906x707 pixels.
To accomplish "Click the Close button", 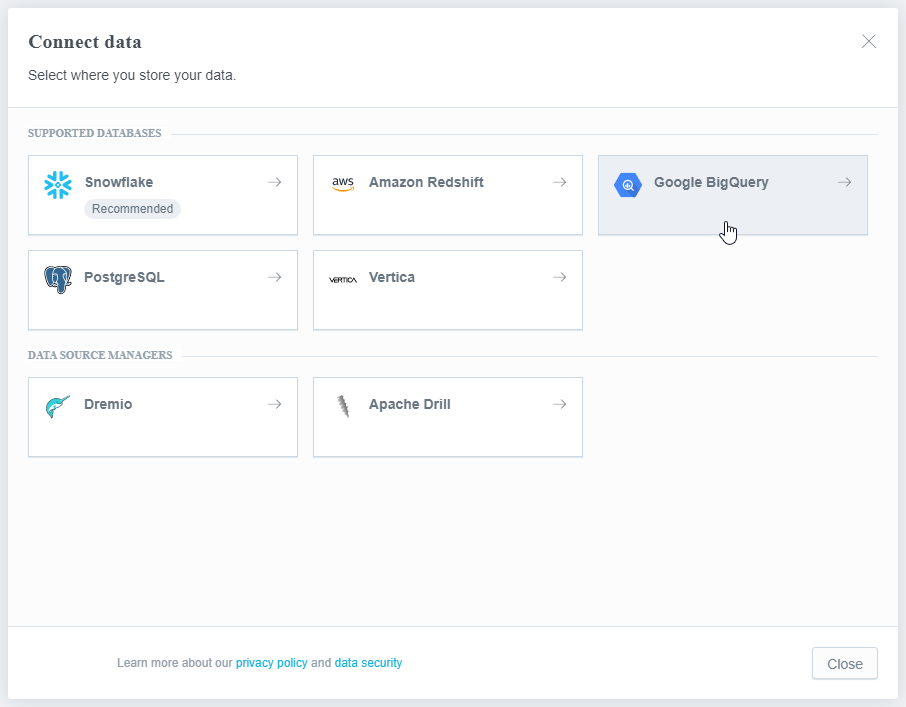I will tap(844, 664).
